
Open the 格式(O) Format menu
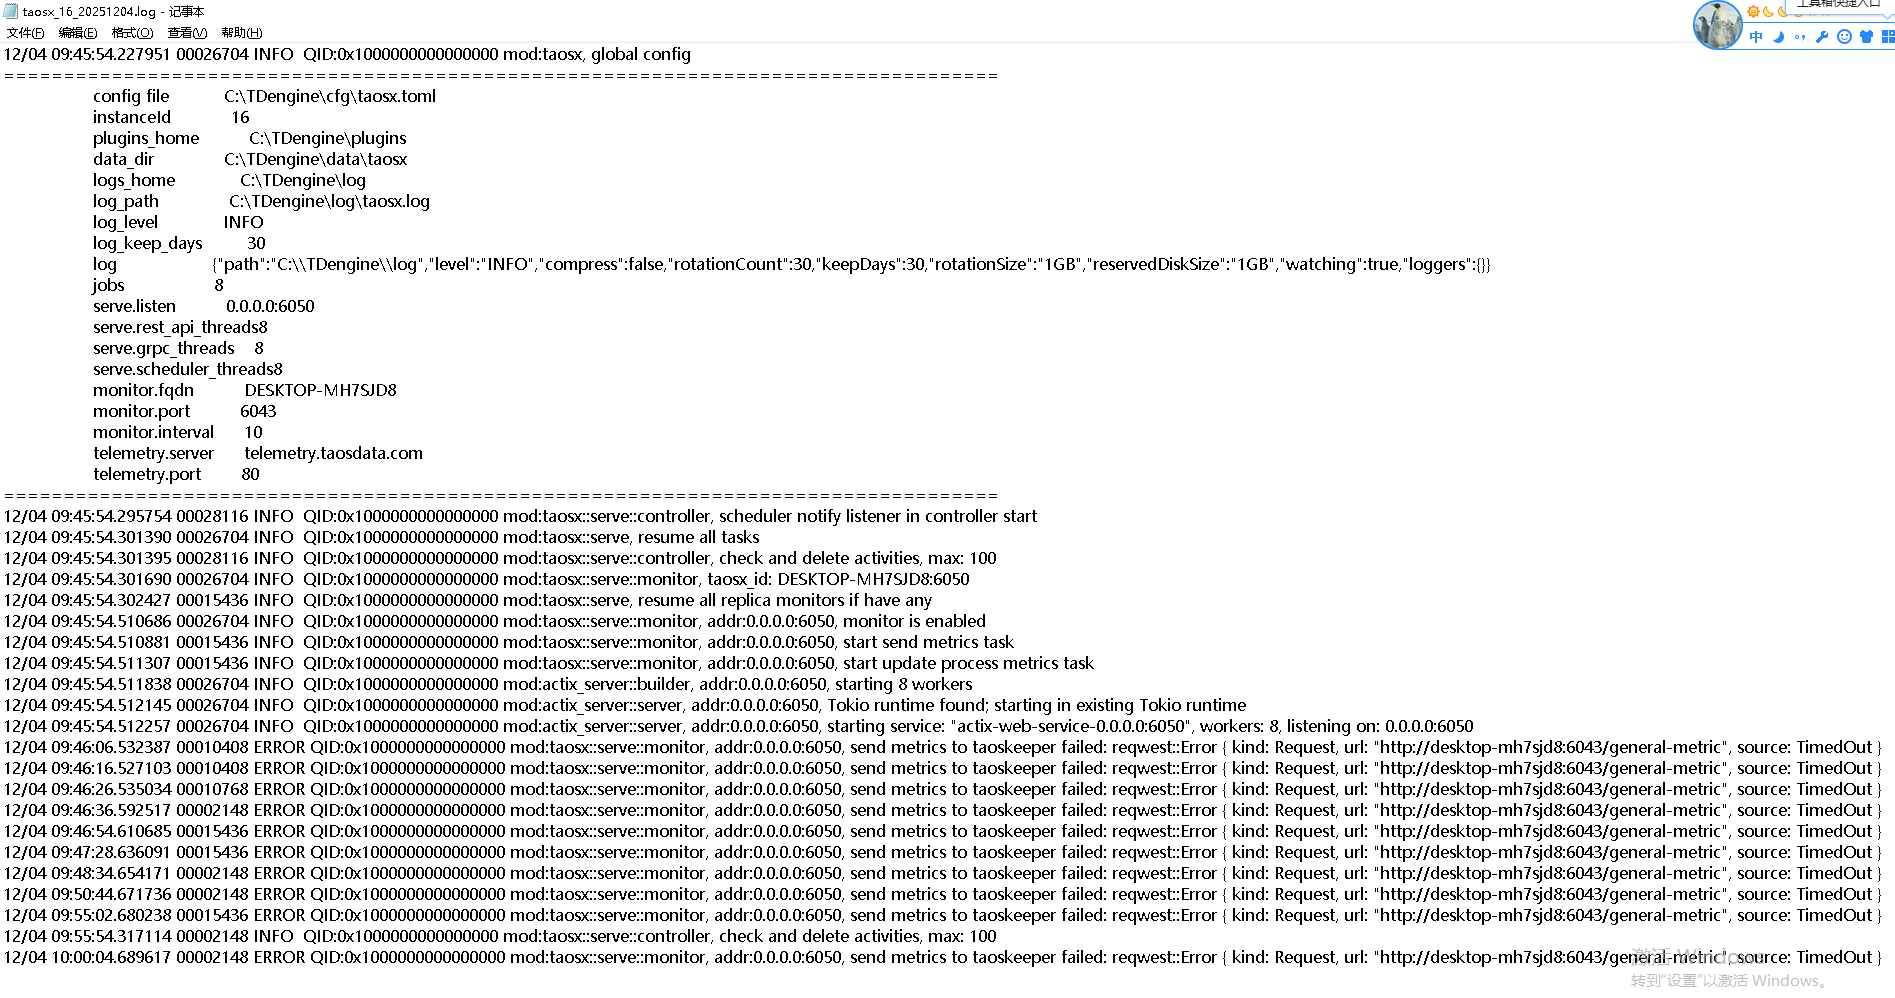[x=132, y=33]
